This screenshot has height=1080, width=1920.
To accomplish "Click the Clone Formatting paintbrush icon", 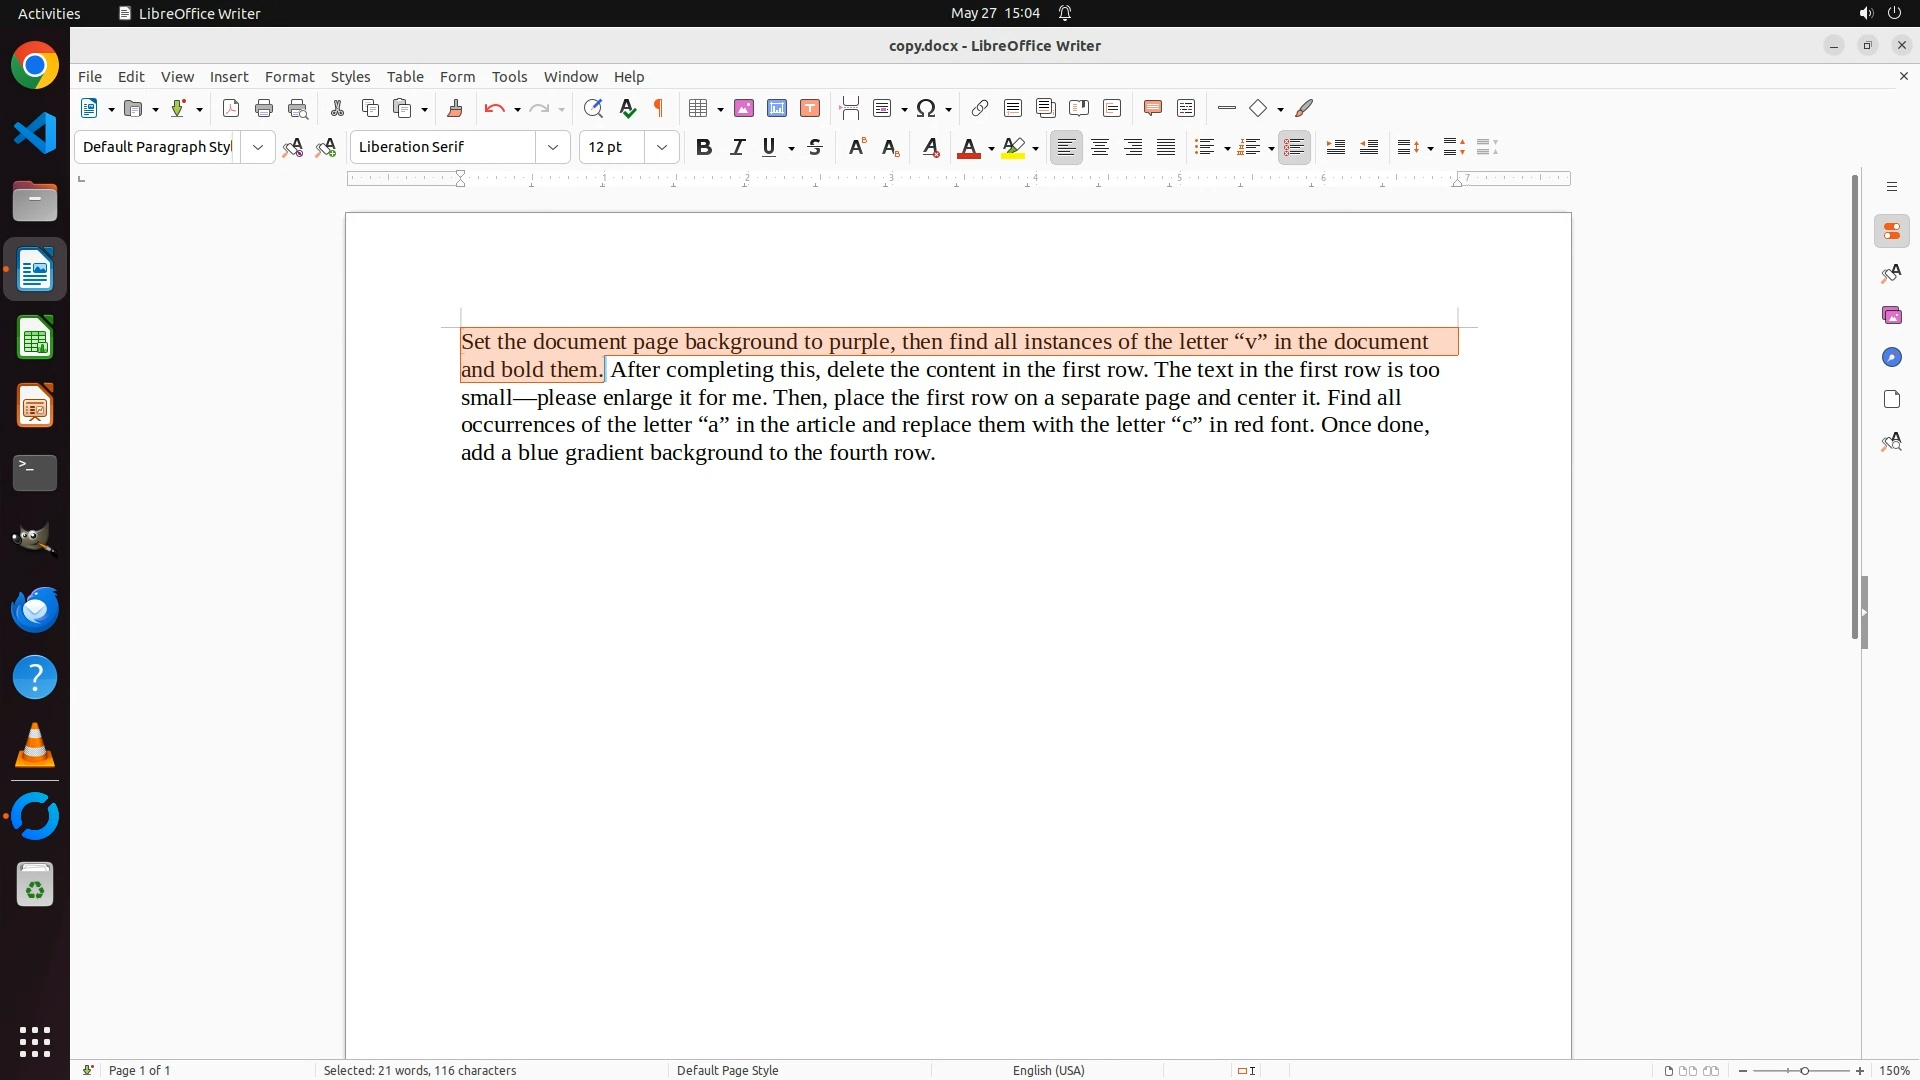I will 454,108.
